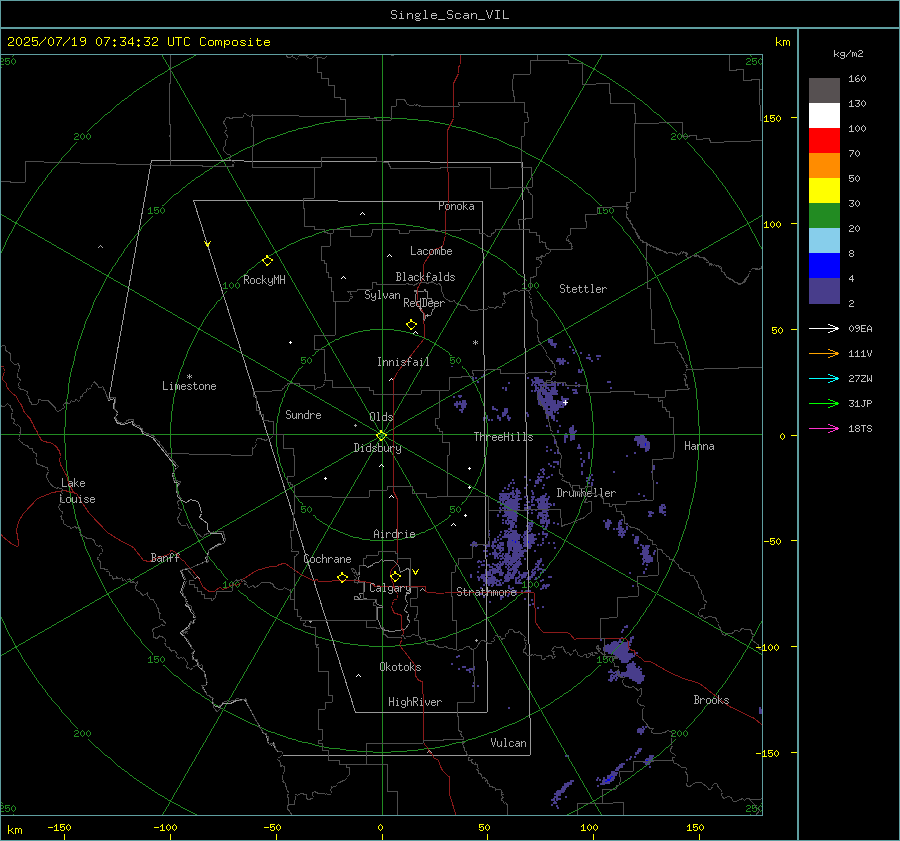
Task: Click the 2025/07/19 07:34:32 UTC Composite timestamp
Action: [x=138, y=42]
